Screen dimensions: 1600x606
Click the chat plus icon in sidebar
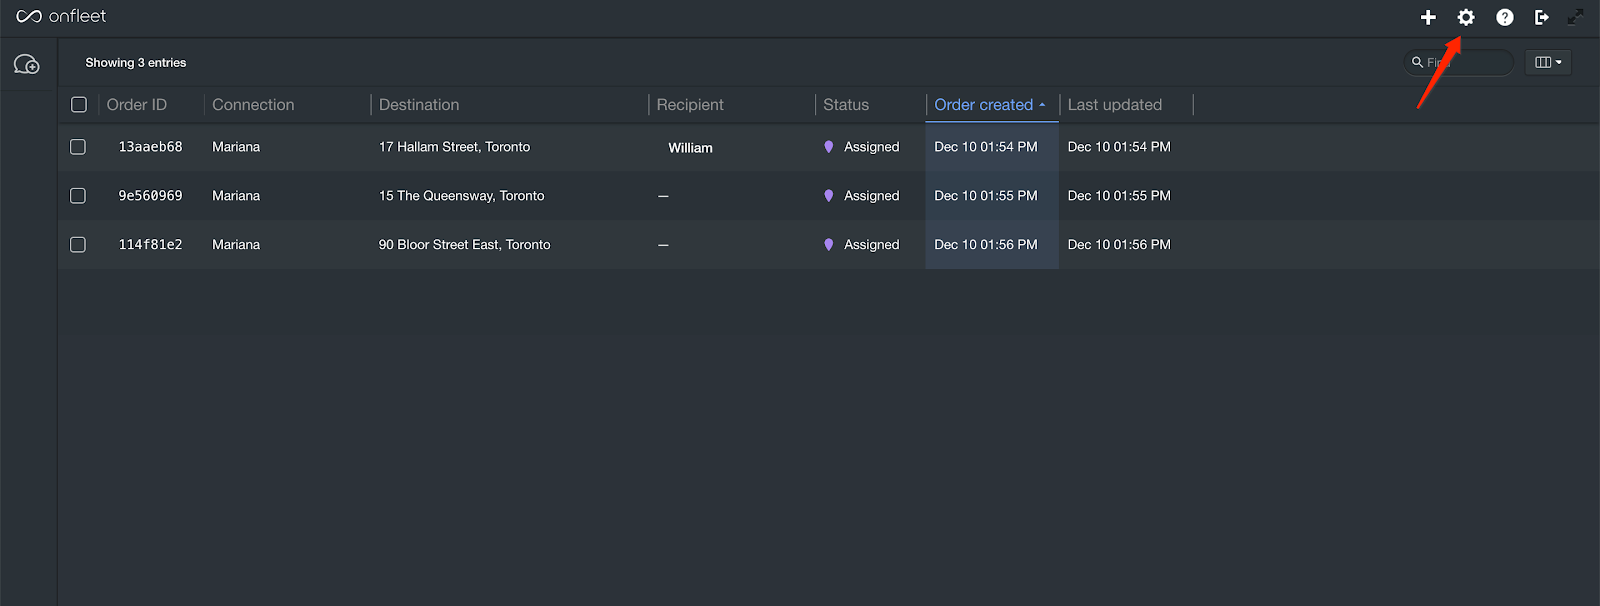(x=27, y=65)
